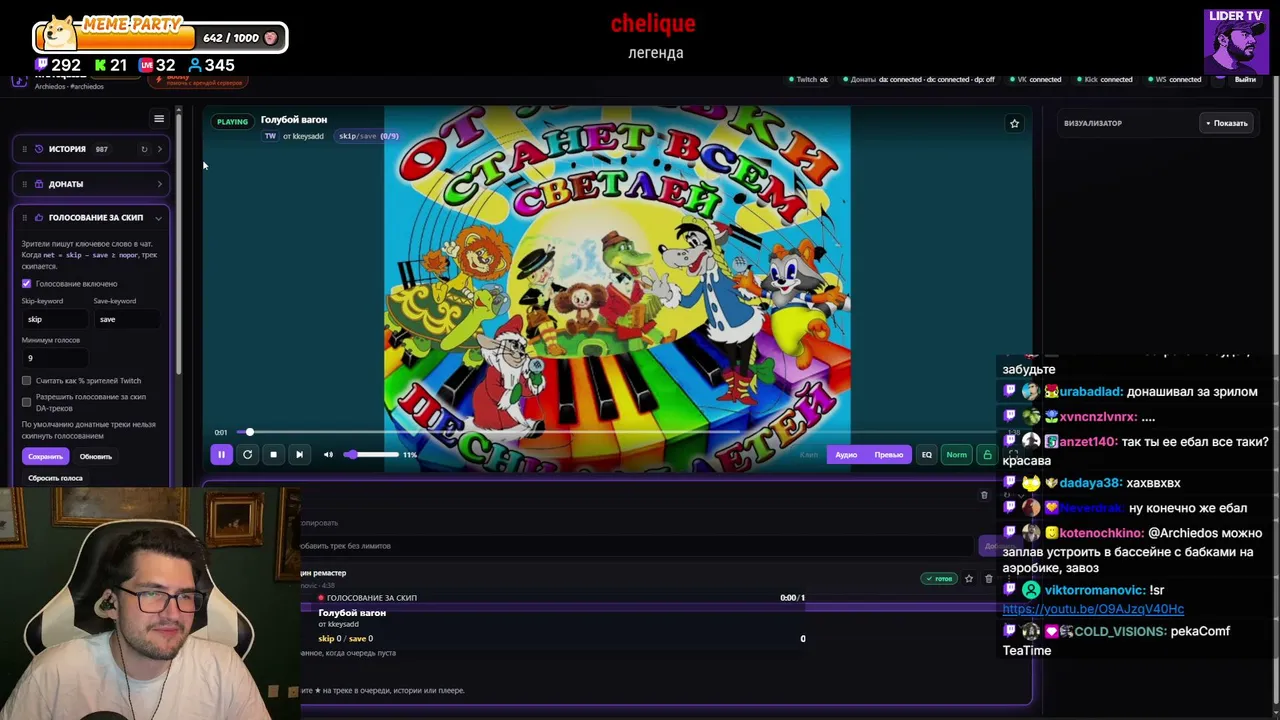Click the Выйти logout button

tap(1245, 79)
